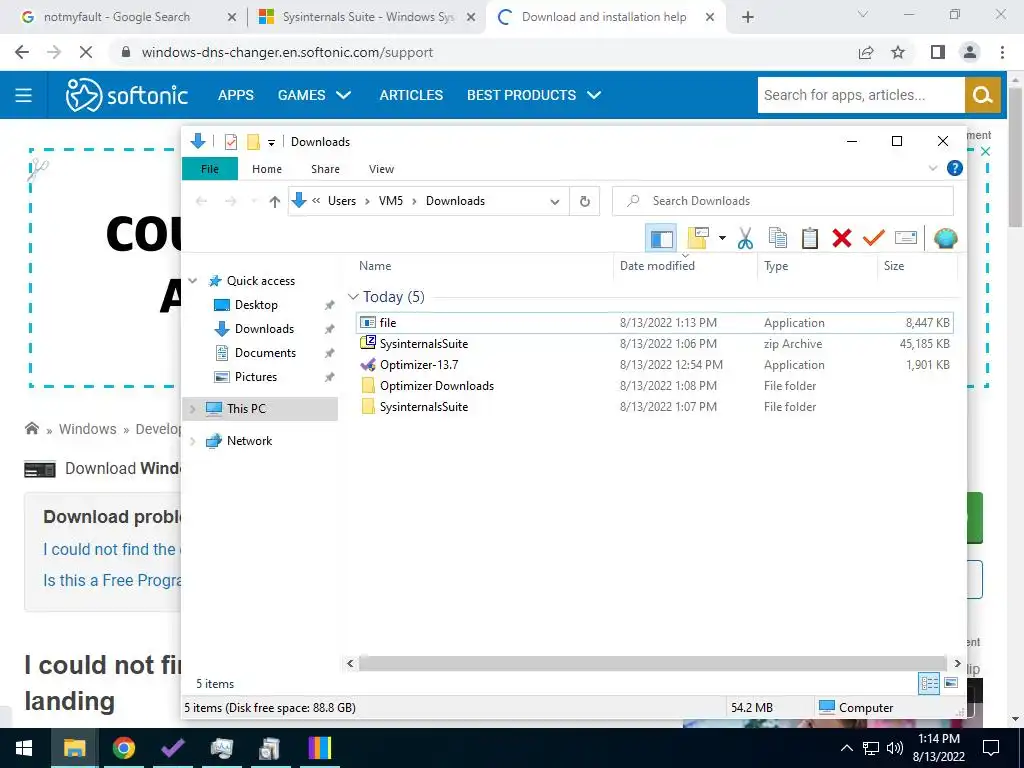The image size is (1024, 768).
Task: Select Network in navigation pane
Action: (x=249, y=441)
